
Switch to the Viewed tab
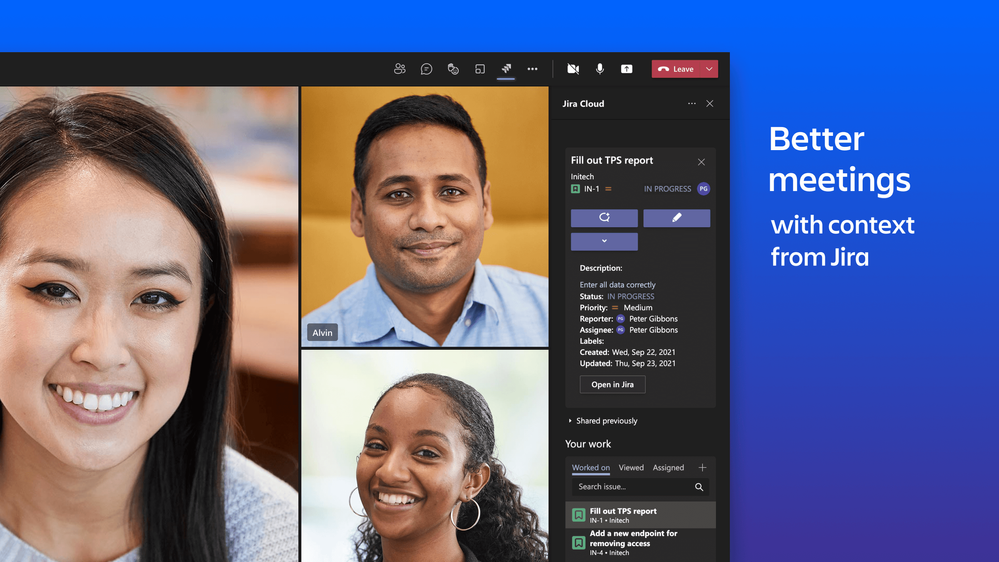point(631,468)
